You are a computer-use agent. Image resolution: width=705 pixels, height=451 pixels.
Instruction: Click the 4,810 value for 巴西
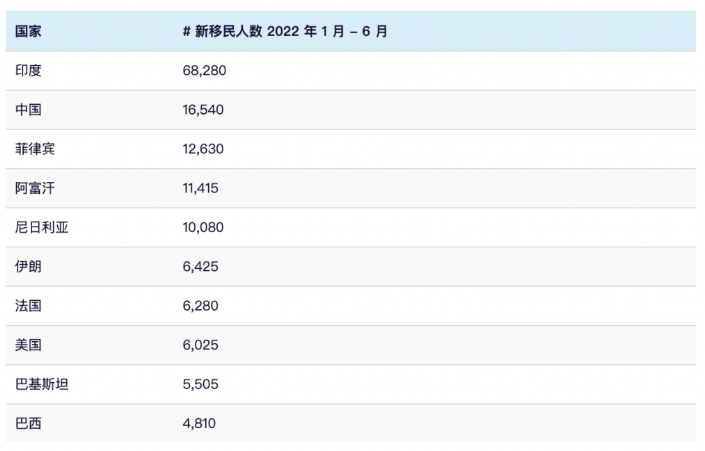pos(199,423)
